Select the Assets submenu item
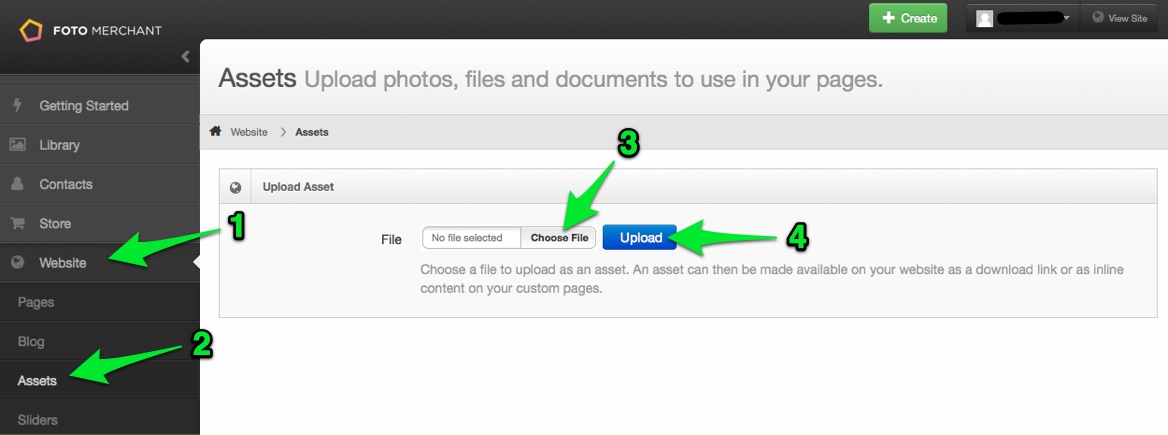The image size is (1168, 435). (100, 381)
